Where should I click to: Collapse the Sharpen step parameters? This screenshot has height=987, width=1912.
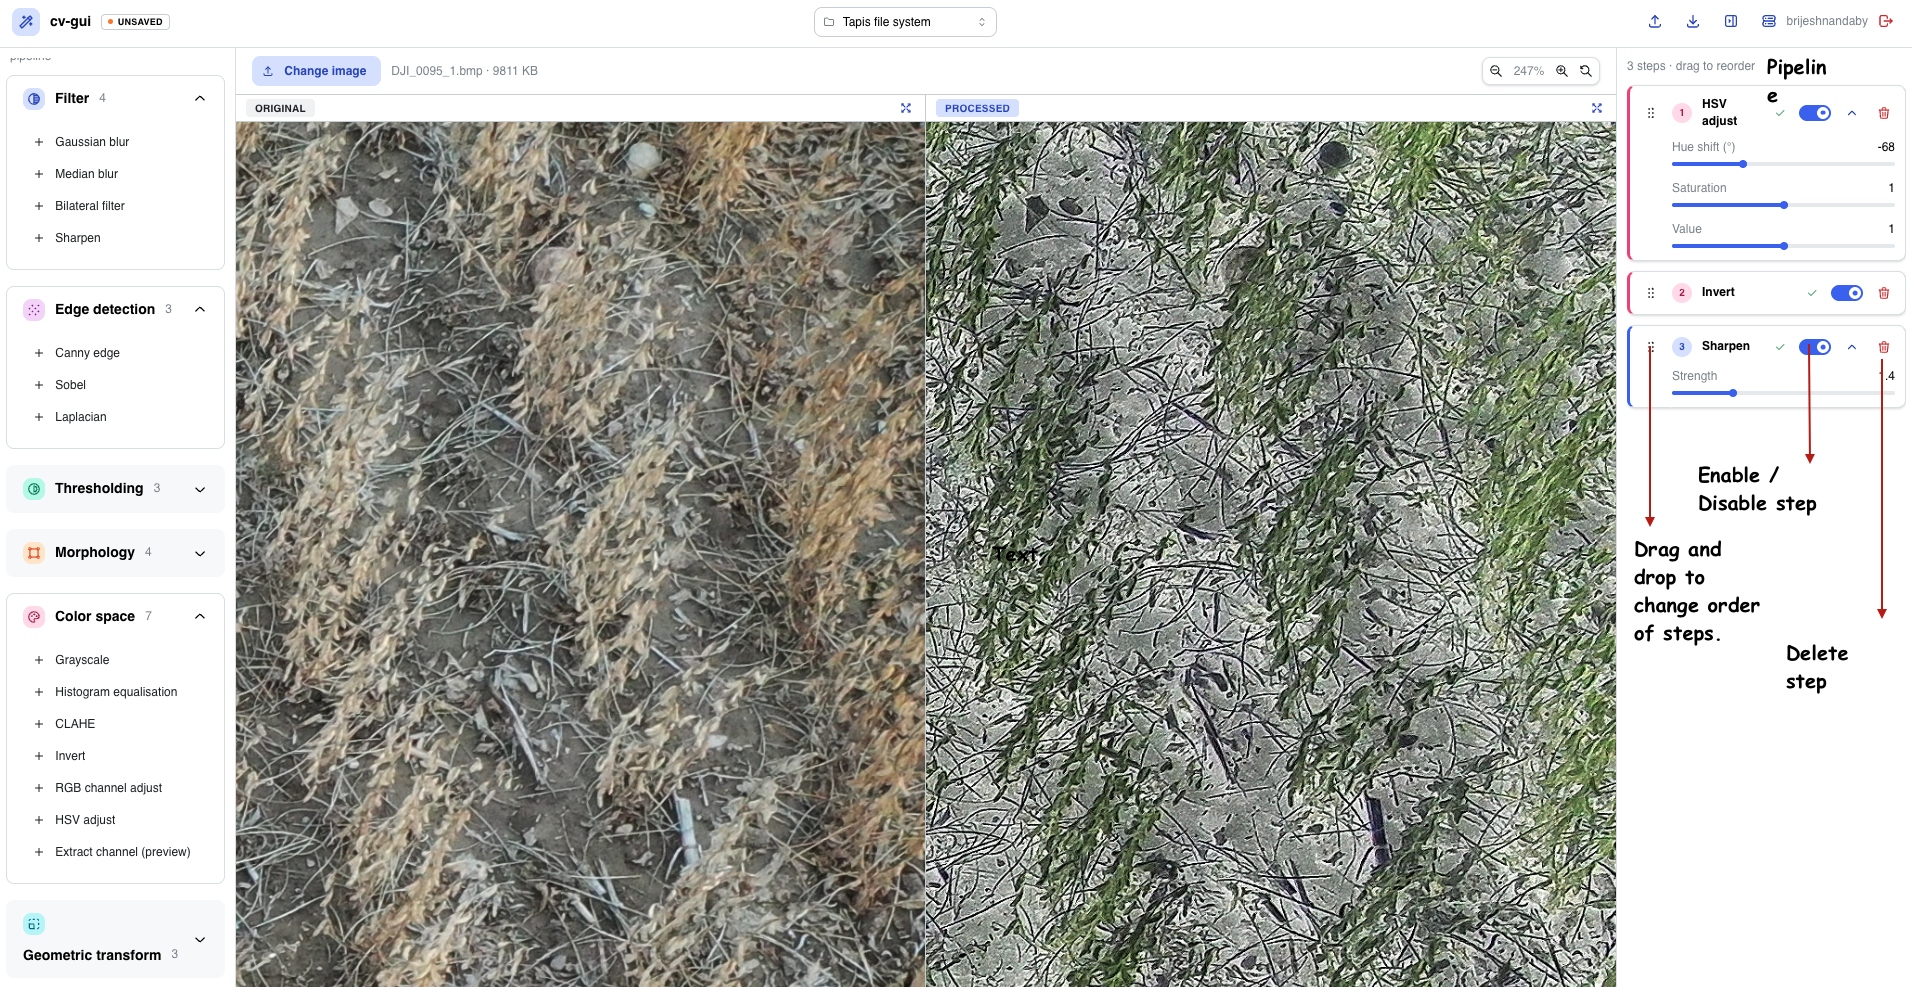[x=1852, y=347]
